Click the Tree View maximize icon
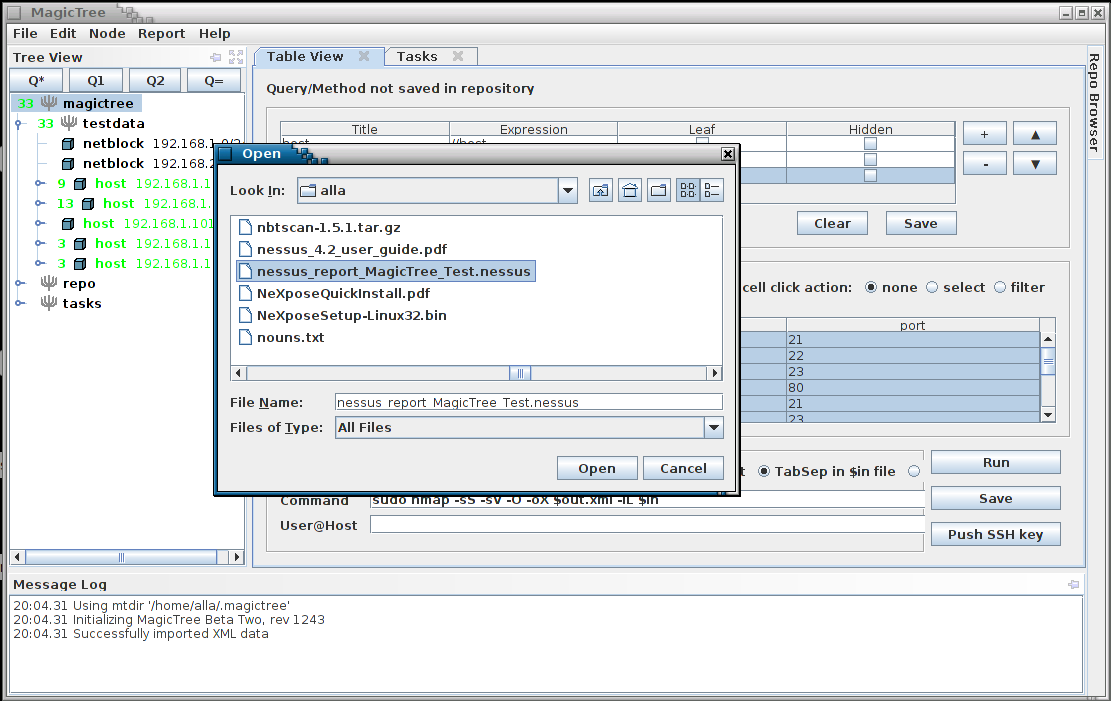The height and width of the screenshot is (701, 1111). pos(236,57)
